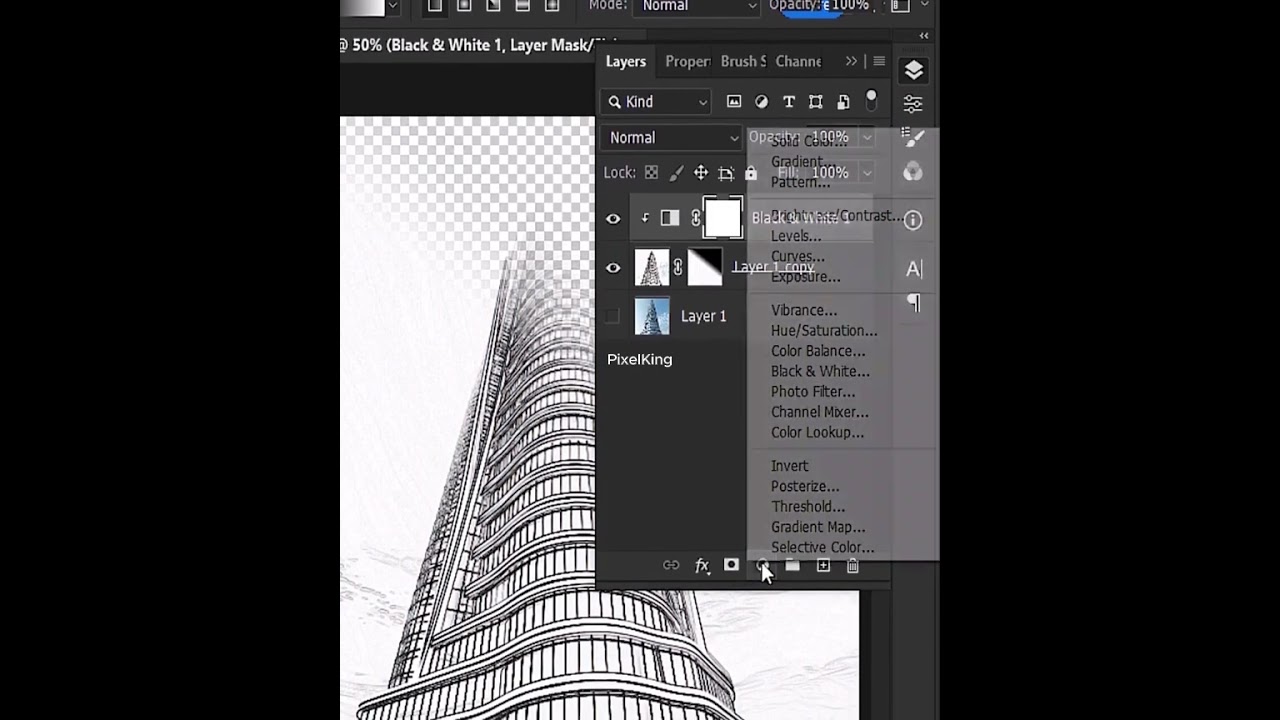Filter layers by shape layers icon
The image size is (1280, 720).
click(x=815, y=102)
